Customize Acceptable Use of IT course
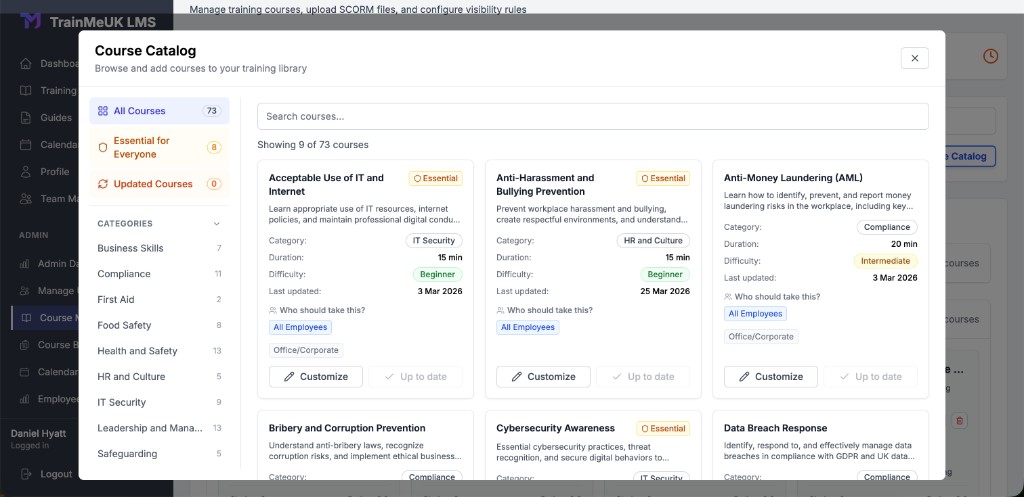 (315, 377)
